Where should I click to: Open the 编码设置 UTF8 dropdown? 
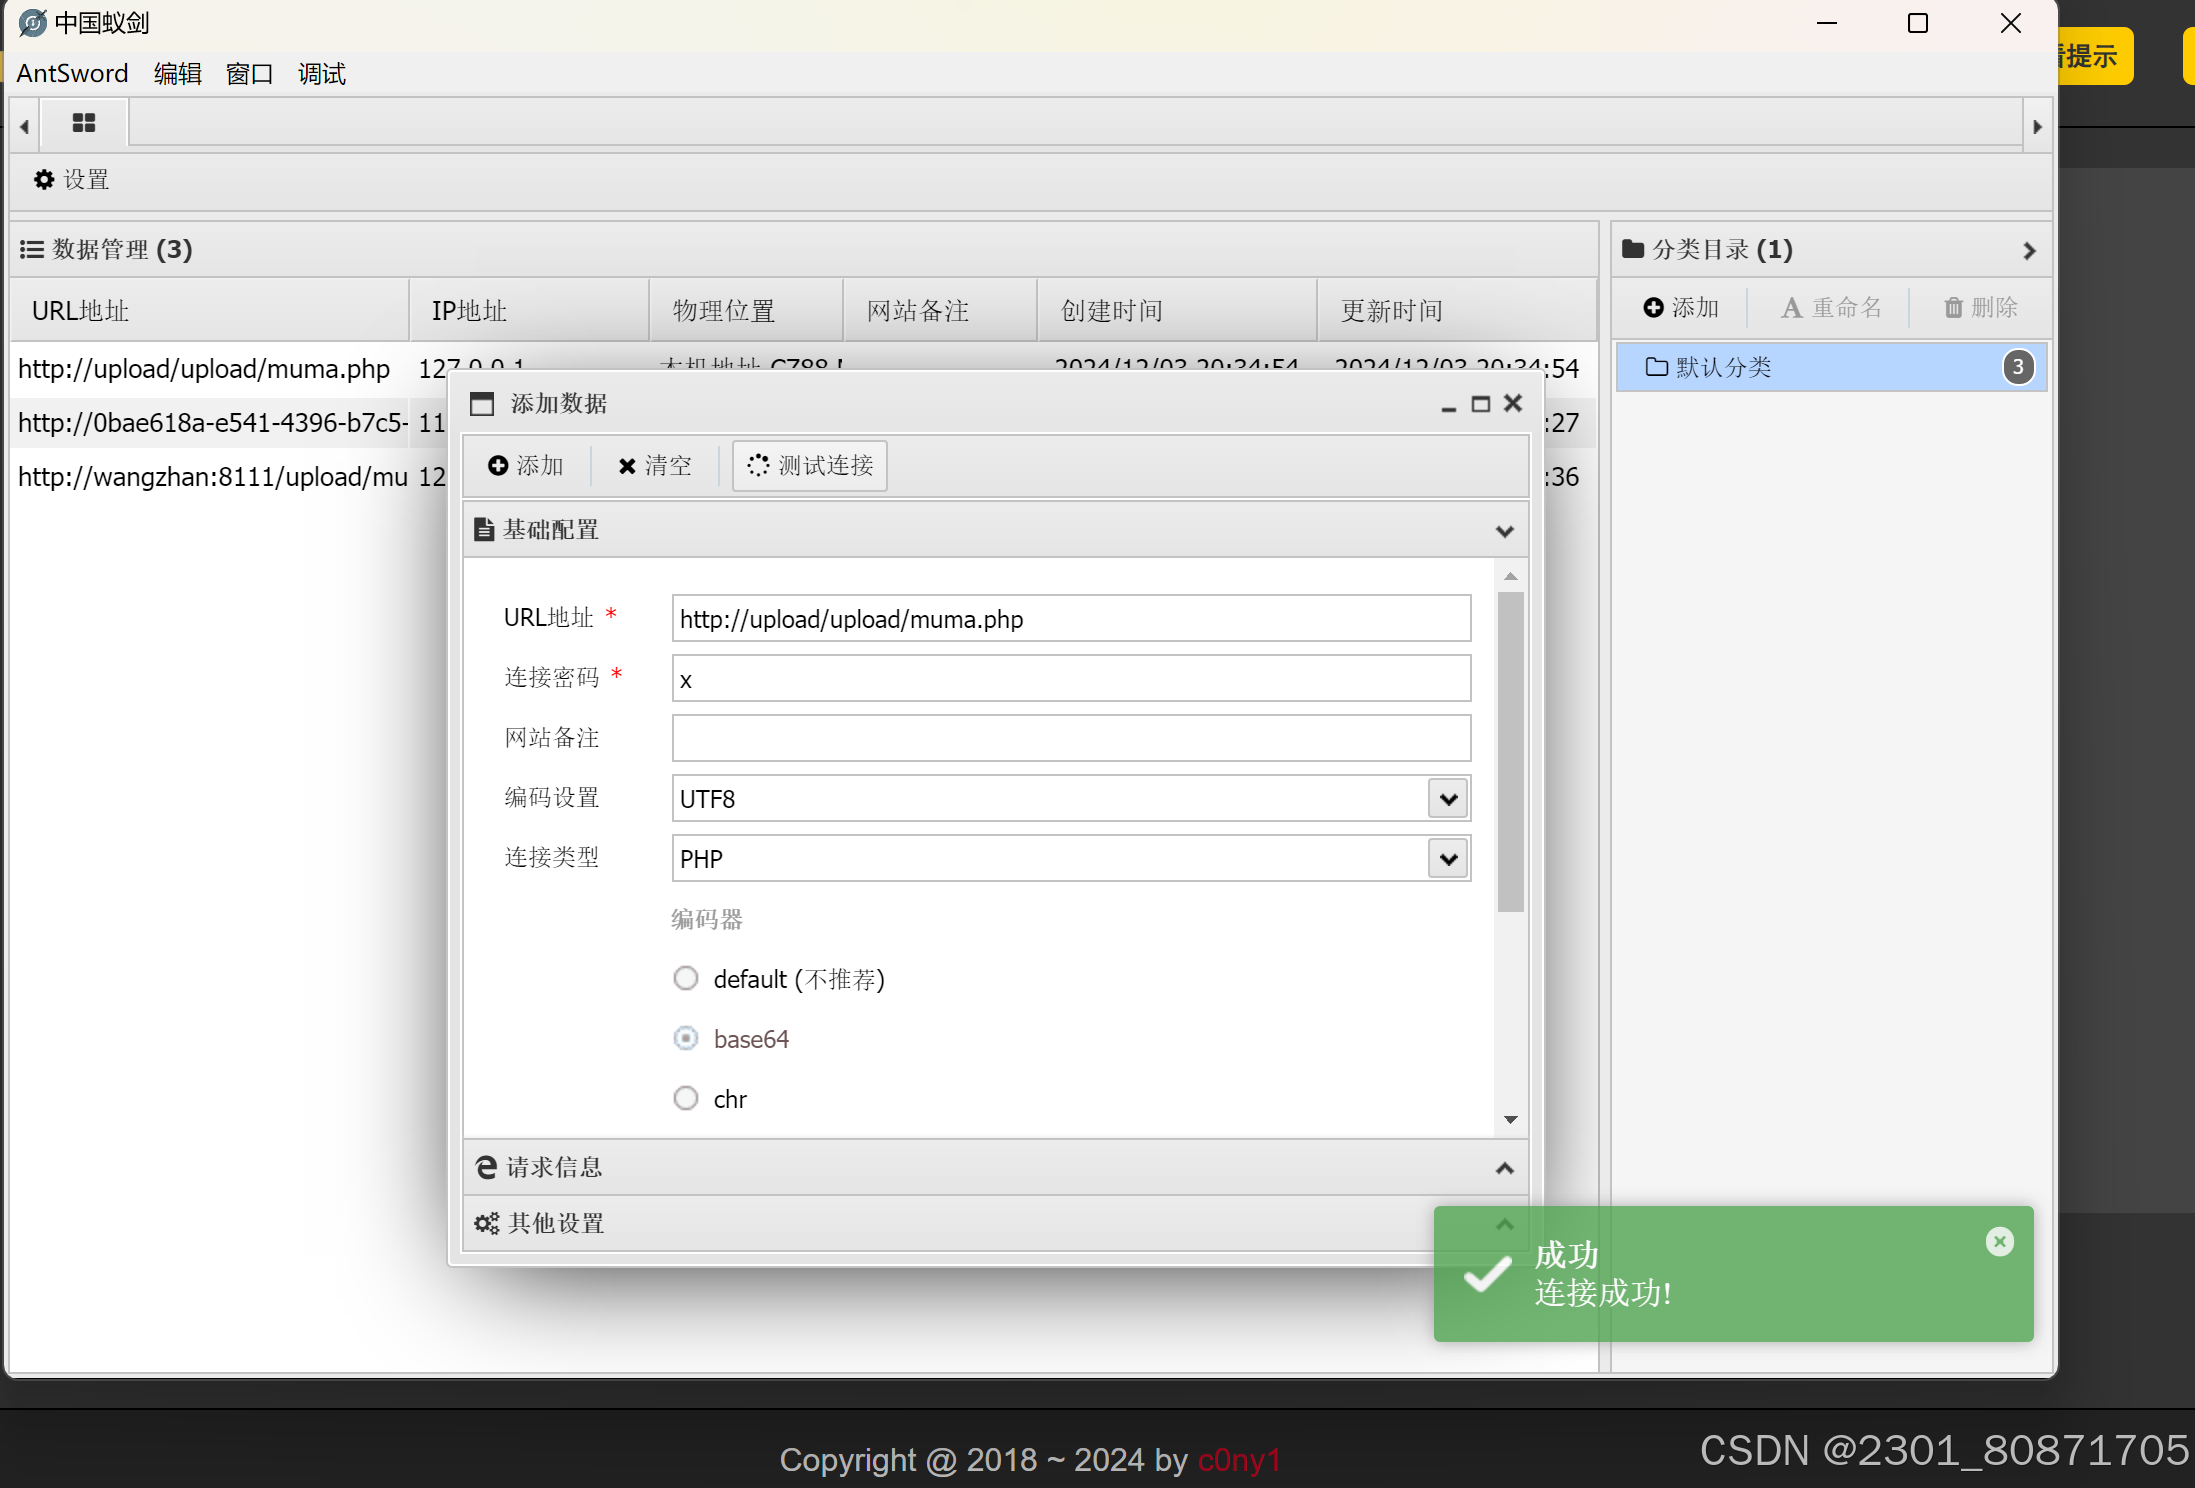click(x=1447, y=799)
